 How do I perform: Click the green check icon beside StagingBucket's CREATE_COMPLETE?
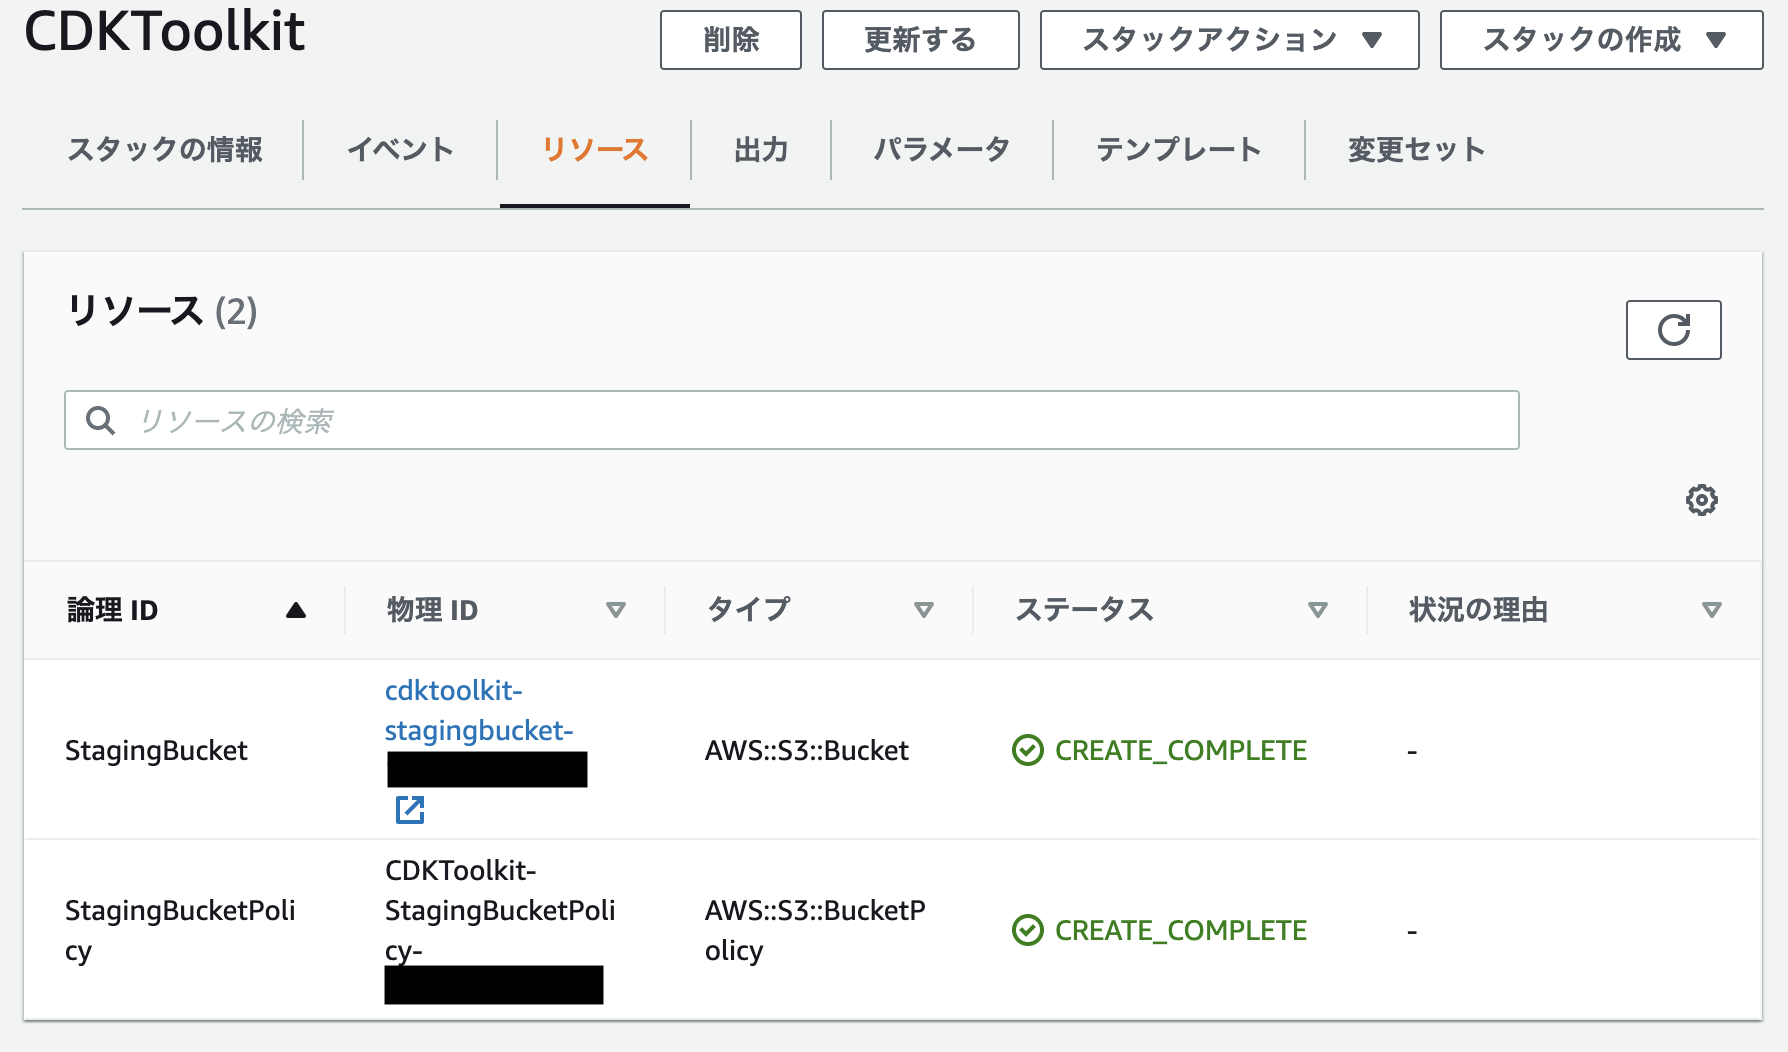tap(1027, 749)
